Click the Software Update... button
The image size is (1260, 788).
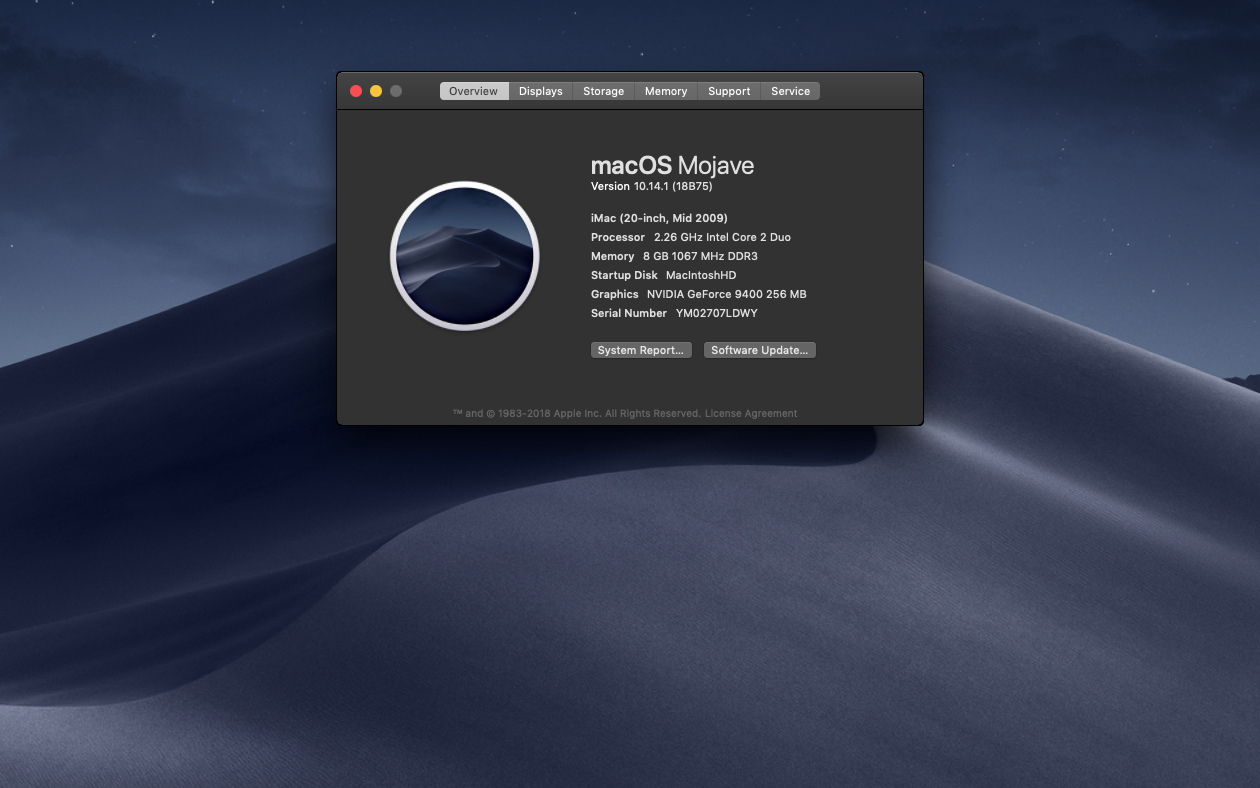[x=760, y=350]
